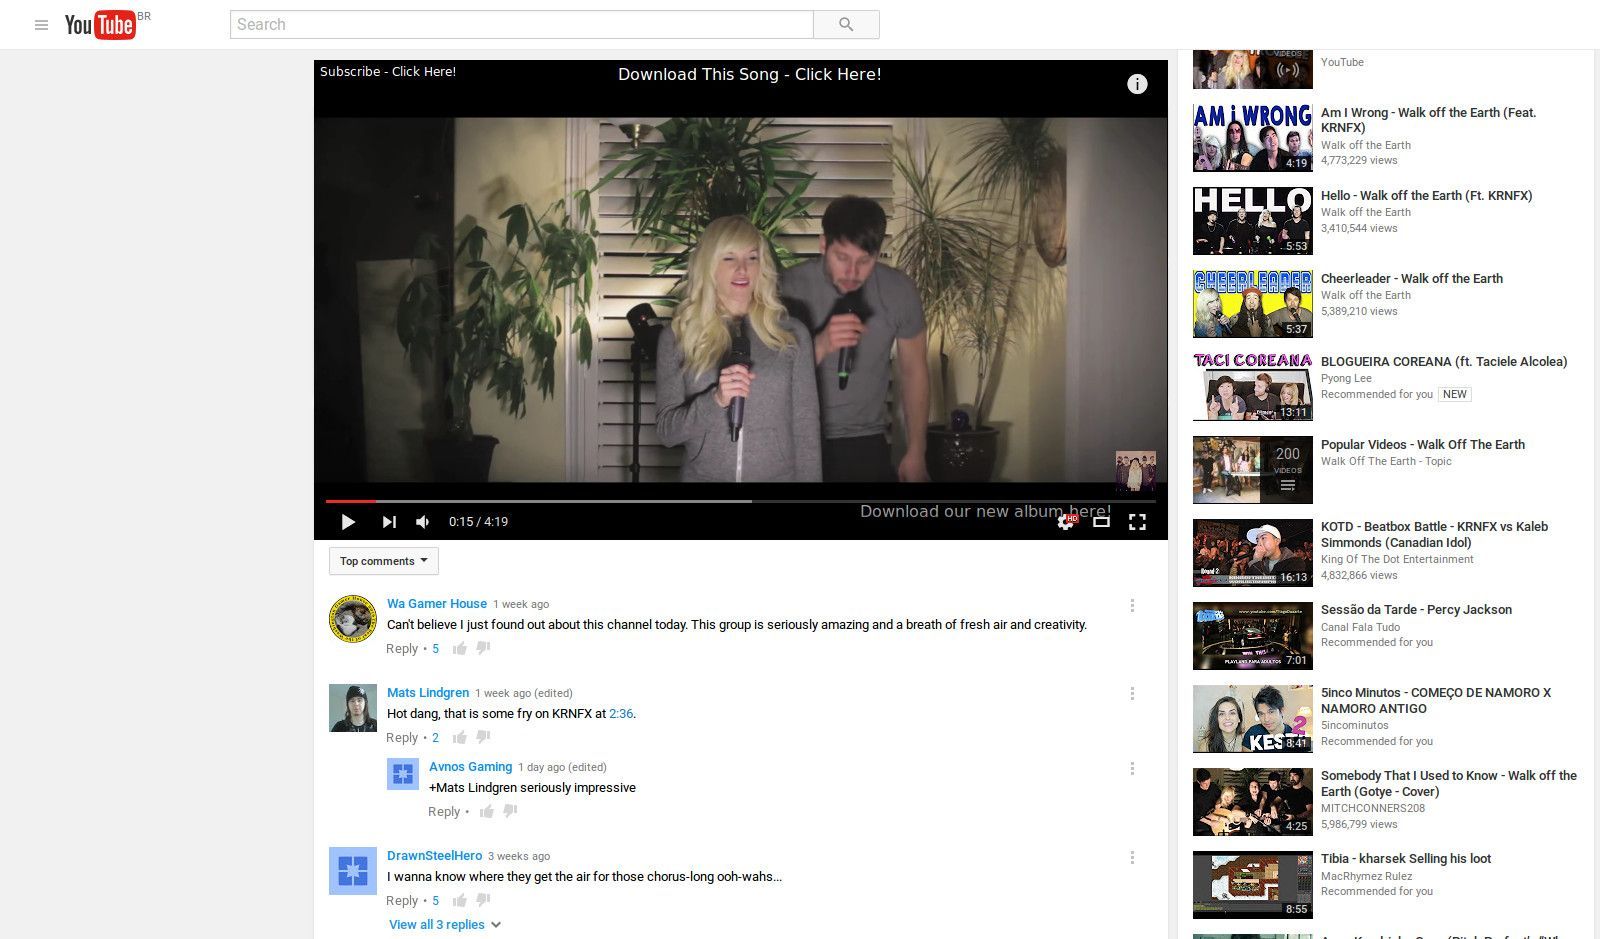Click Download This Song annotation

(750, 74)
